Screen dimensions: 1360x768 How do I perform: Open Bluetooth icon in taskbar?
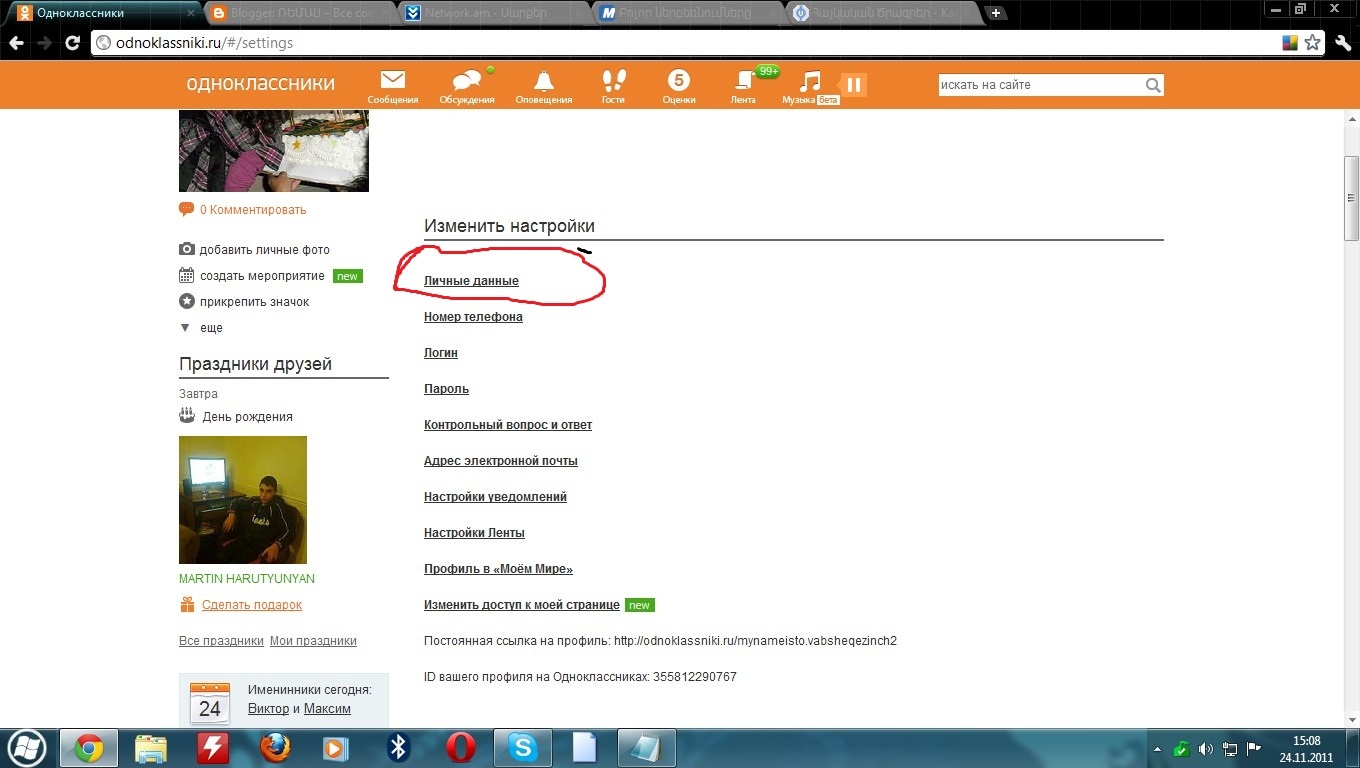(399, 748)
